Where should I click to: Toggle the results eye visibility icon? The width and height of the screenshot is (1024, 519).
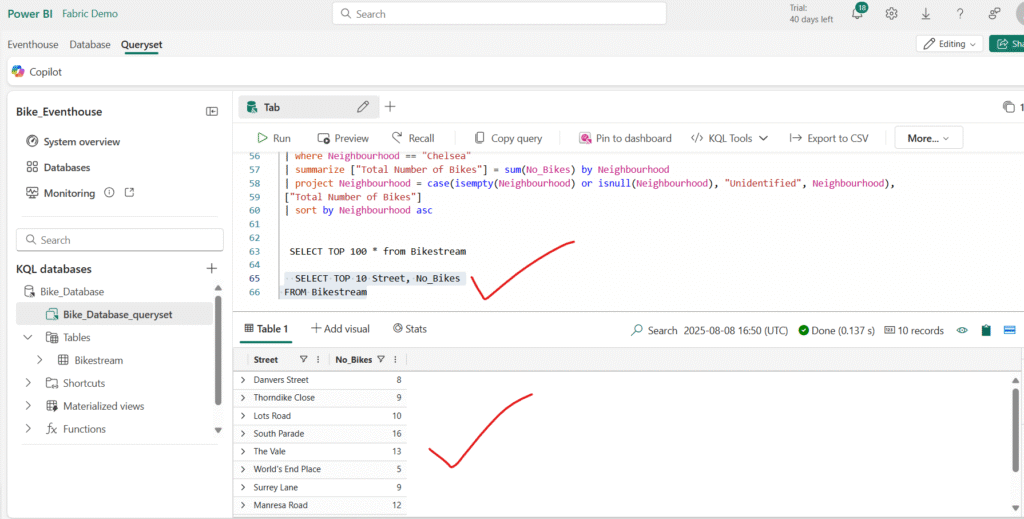pyautogui.click(x=961, y=330)
